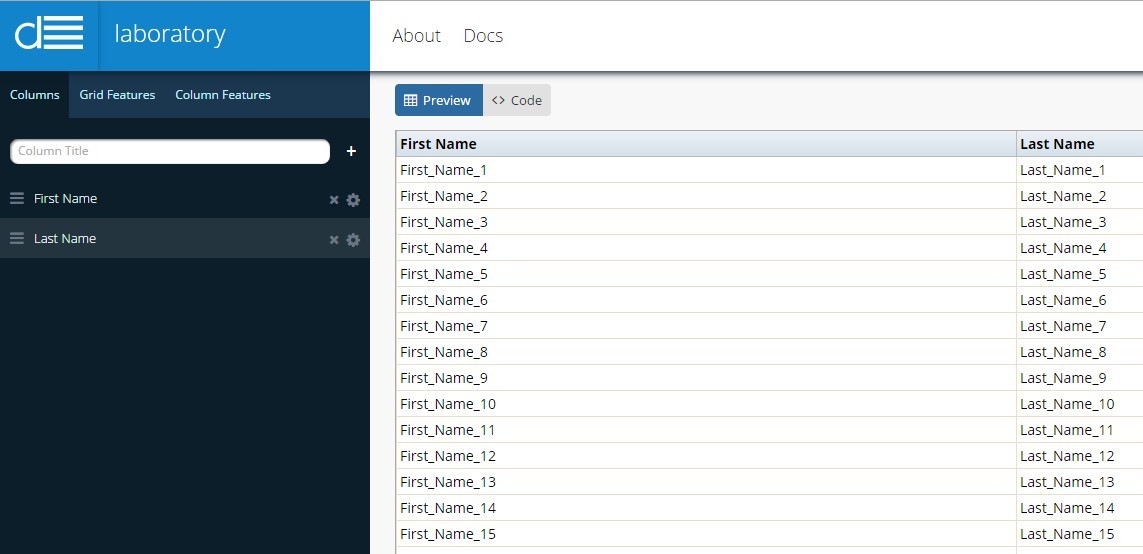Open the About page
The image size is (1143, 554).
pyautogui.click(x=416, y=36)
